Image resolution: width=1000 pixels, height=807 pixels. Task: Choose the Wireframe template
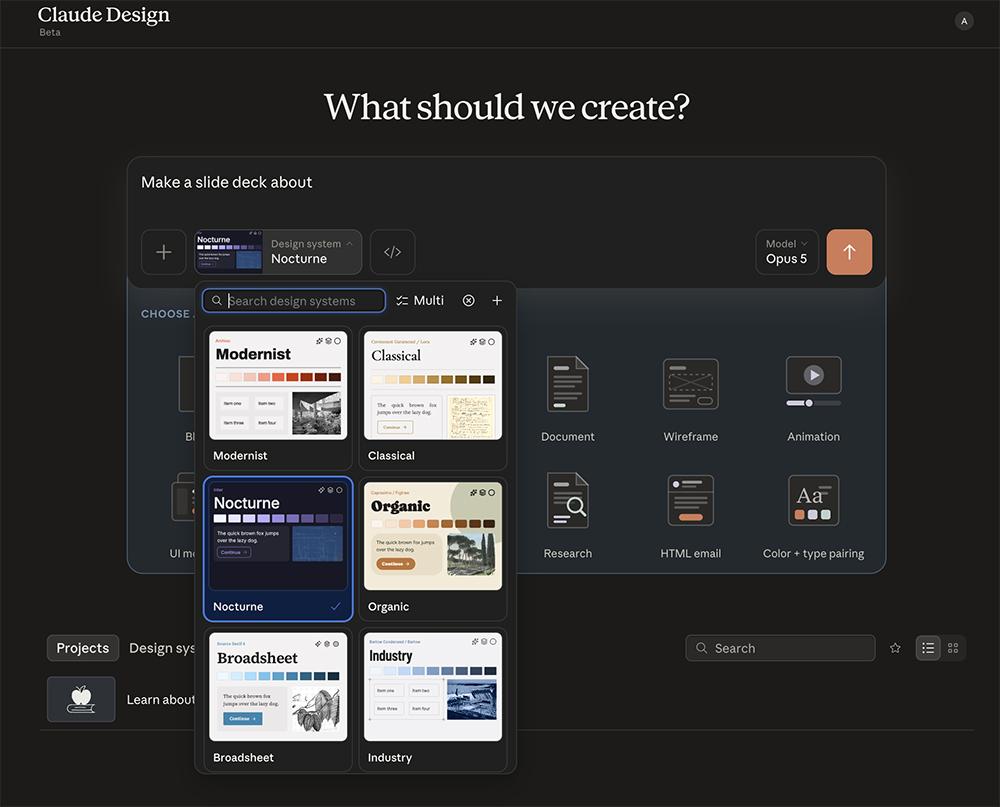coord(691,399)
